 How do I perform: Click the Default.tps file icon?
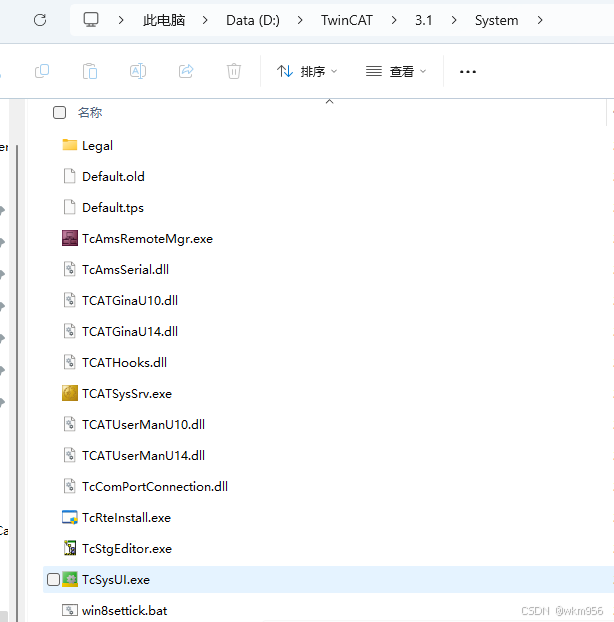(70, 207)
